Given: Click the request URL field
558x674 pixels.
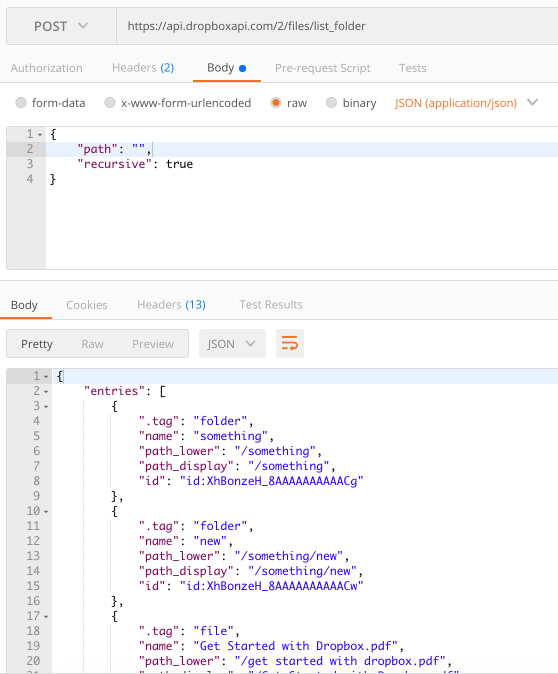Looking at the screenshot, I should tap(337, 26).
